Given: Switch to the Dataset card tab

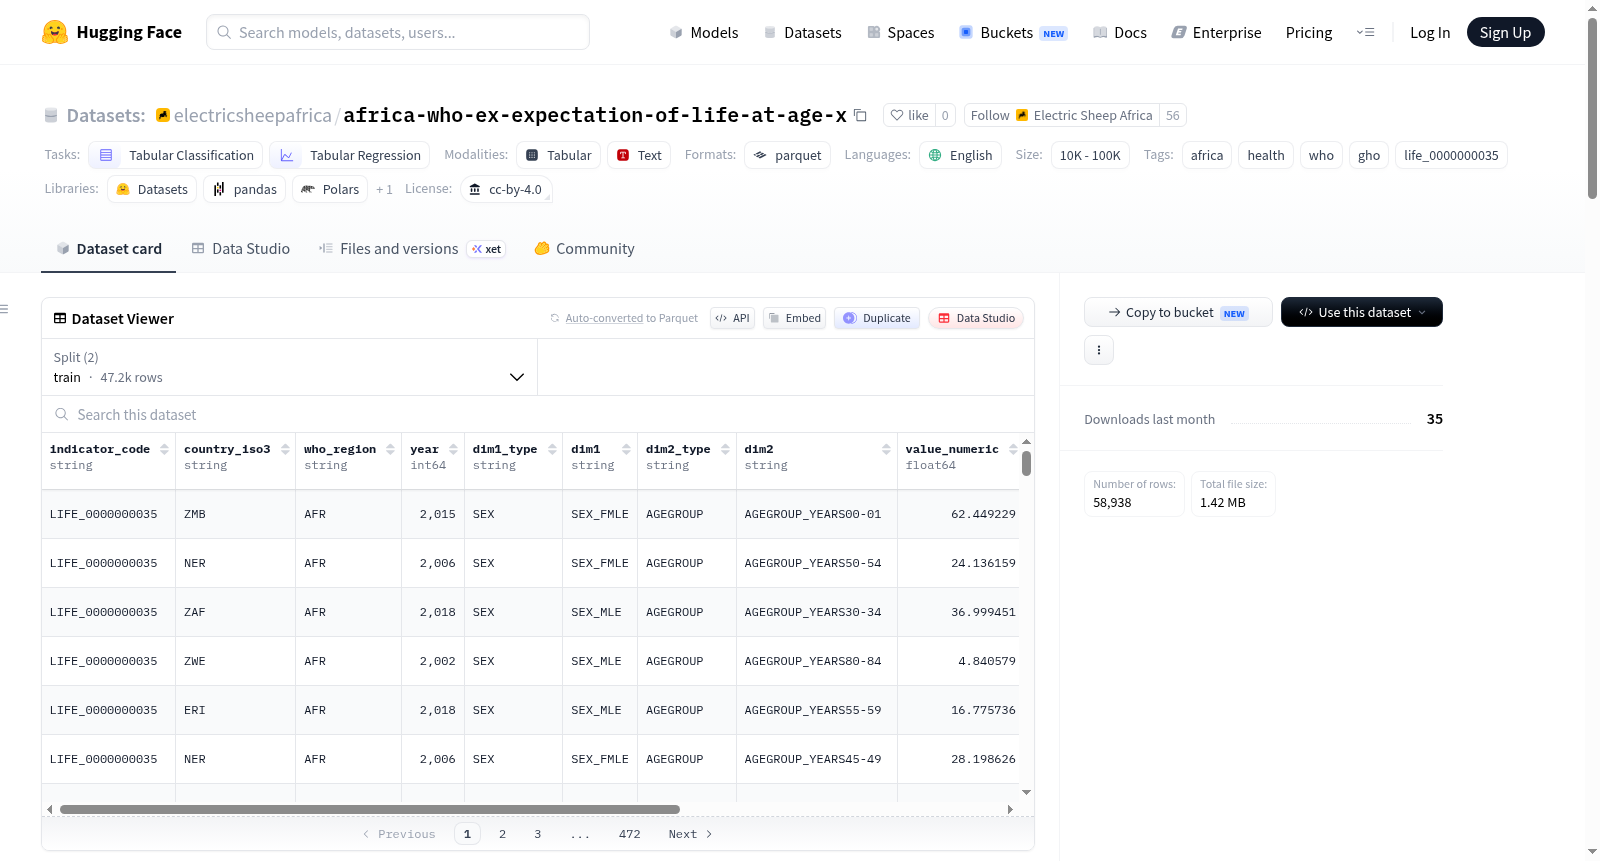Looking at the screenshot, I should point(108,249).
